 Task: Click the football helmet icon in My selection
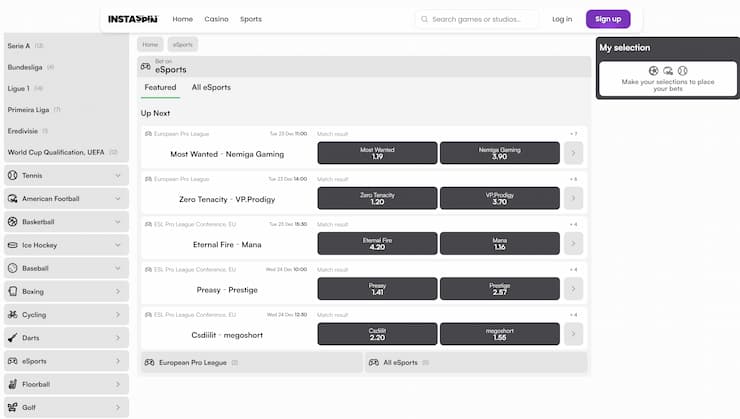668,71
